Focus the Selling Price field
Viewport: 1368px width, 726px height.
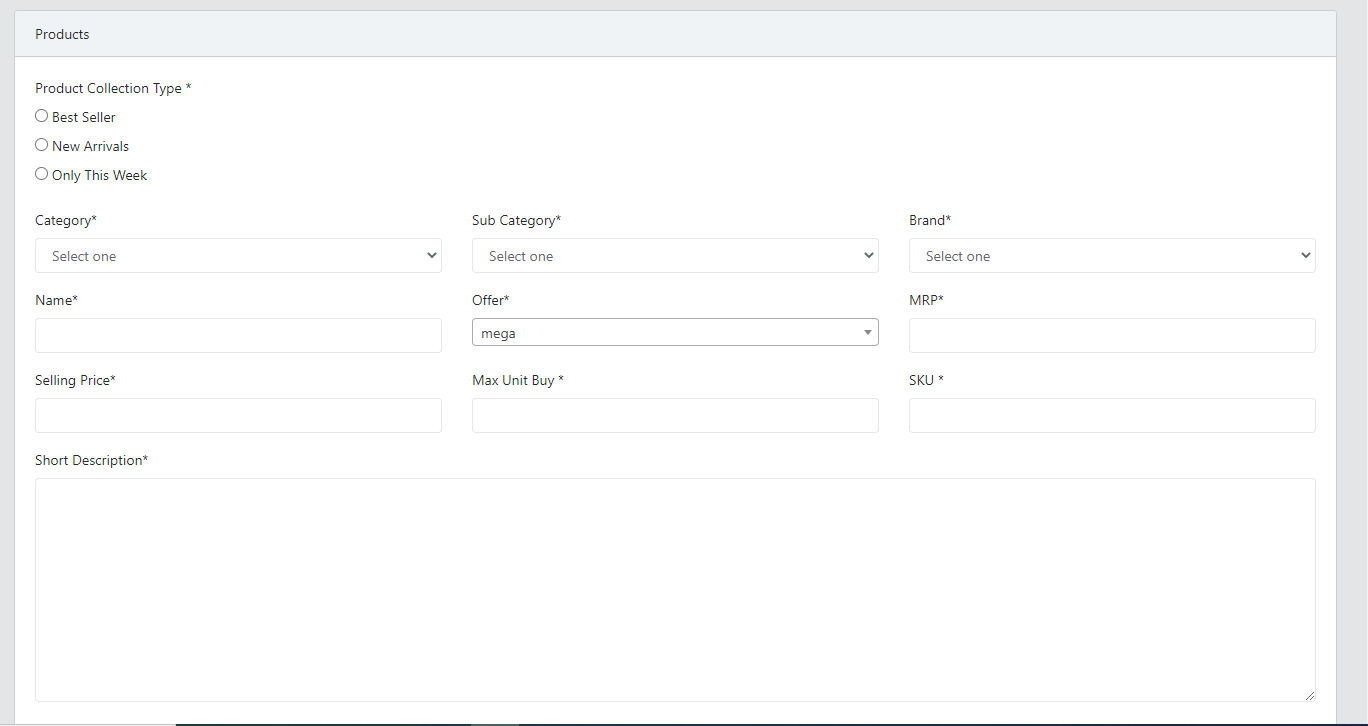[x=238, y=416]
